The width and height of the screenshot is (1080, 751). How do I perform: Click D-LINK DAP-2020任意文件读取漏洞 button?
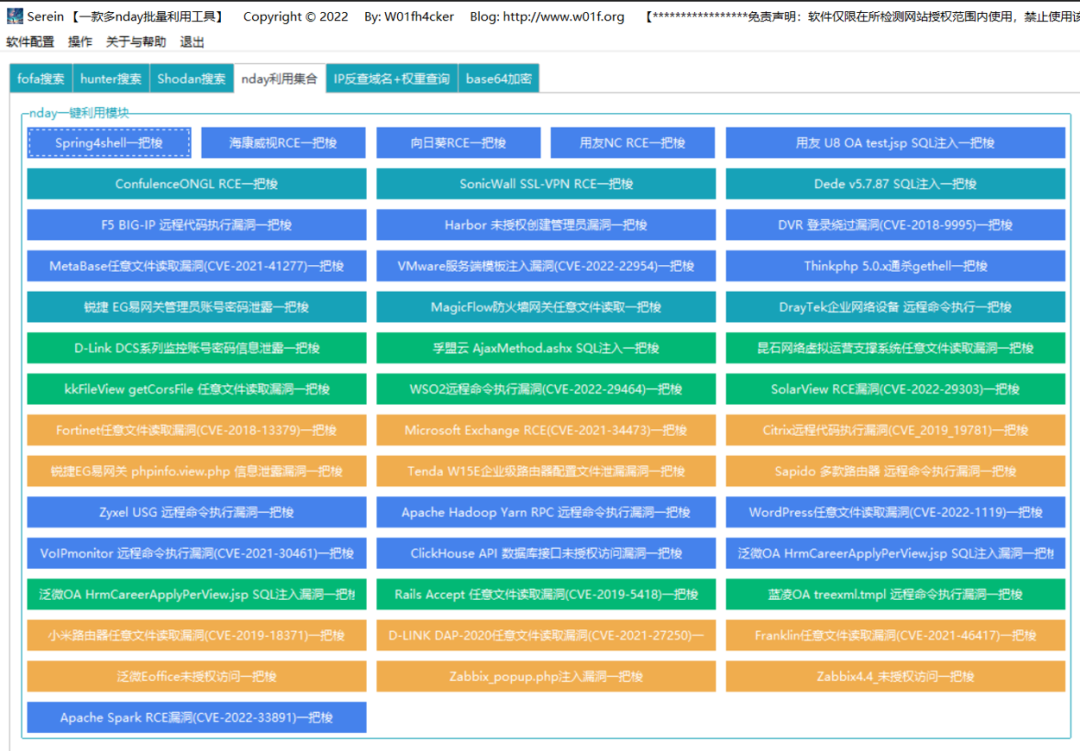(x=546, y=635)
